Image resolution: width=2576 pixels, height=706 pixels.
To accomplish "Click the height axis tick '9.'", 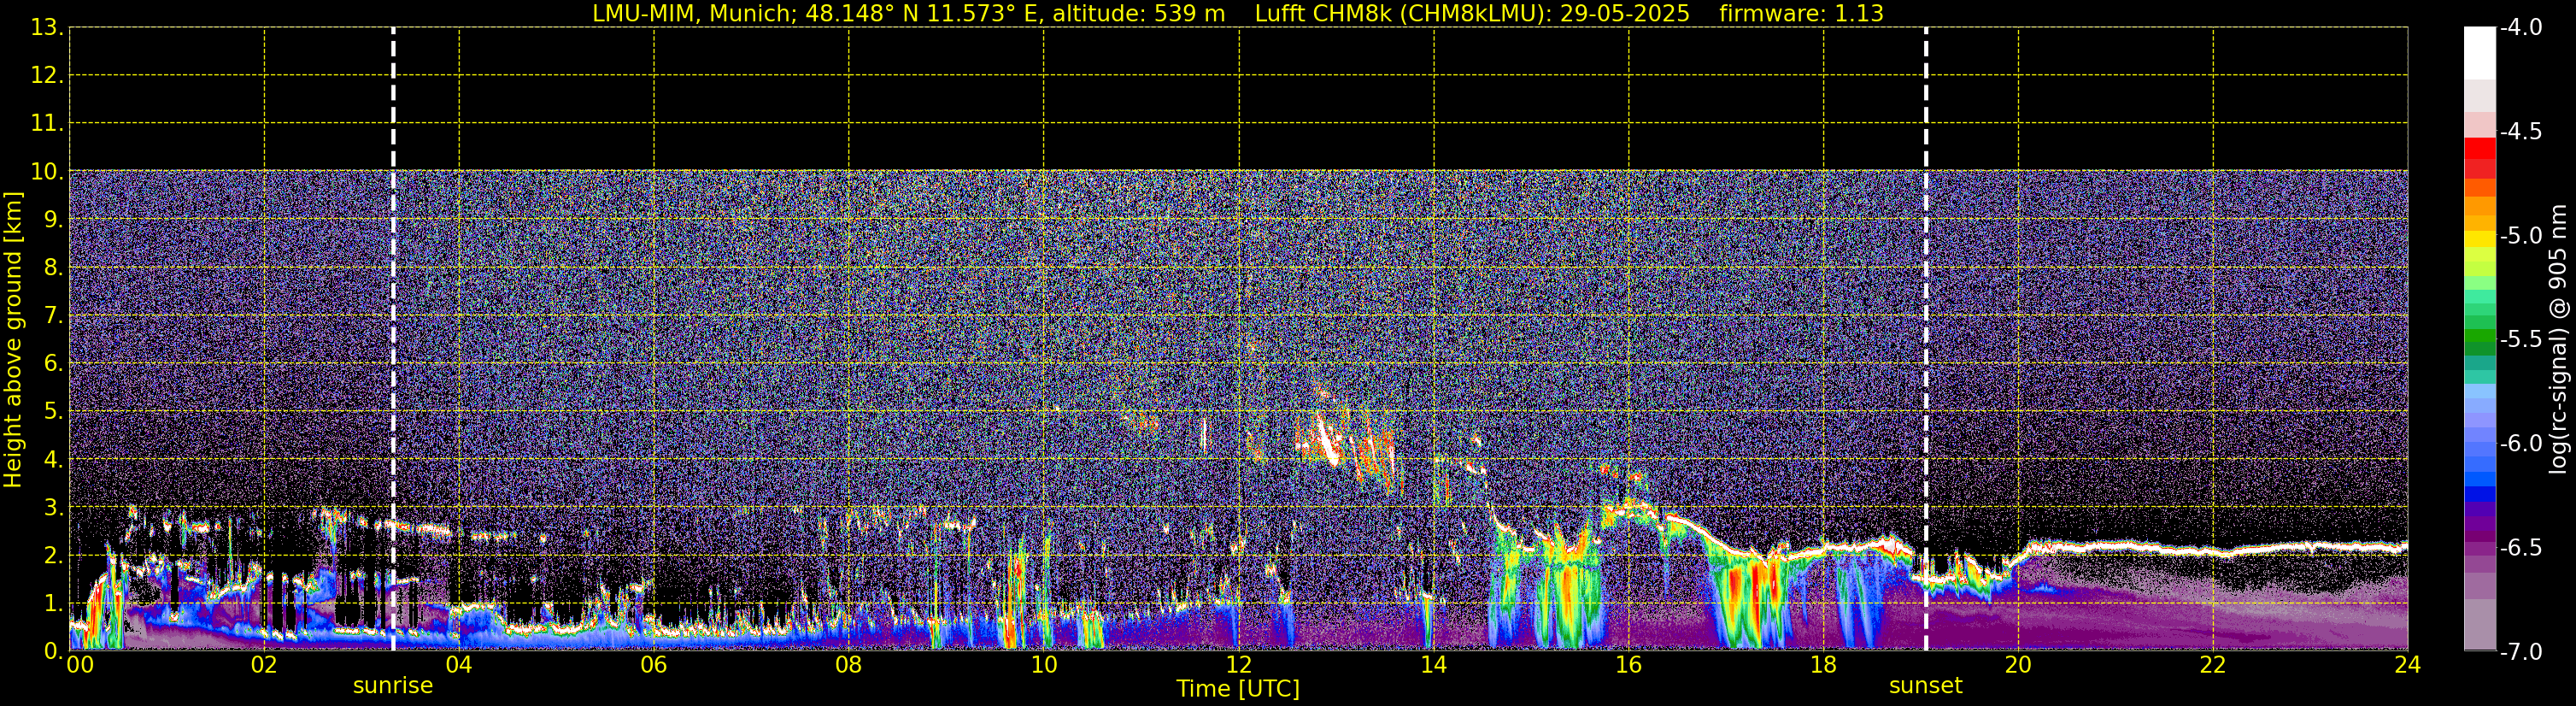I will point(53,220).
